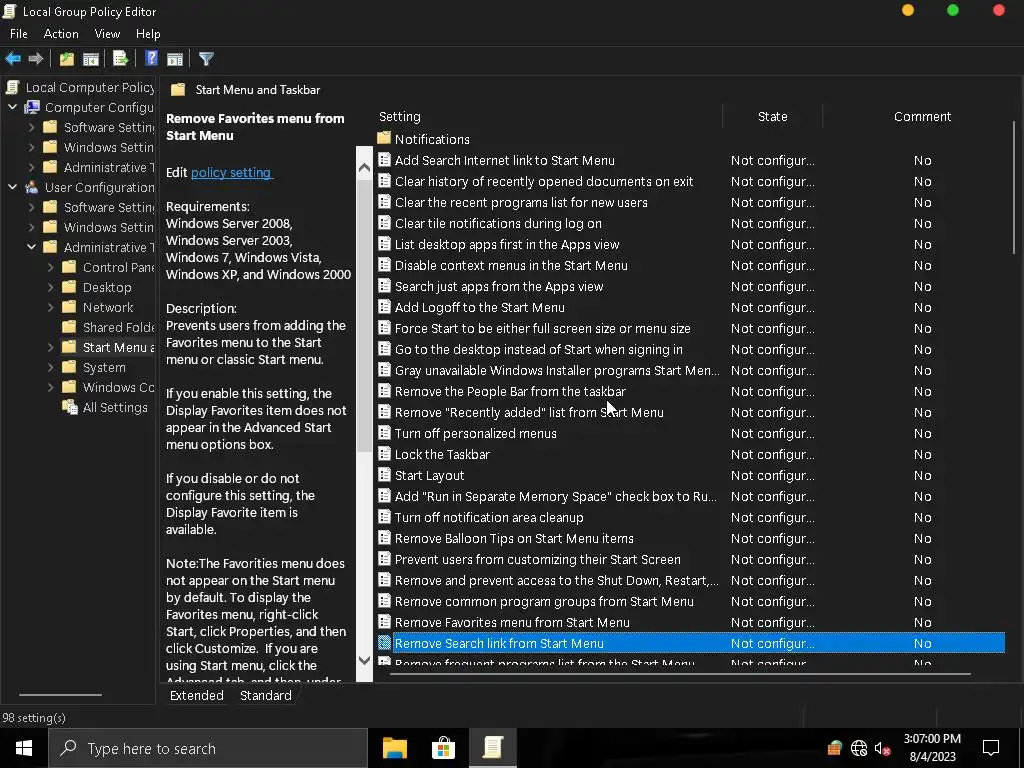Collapse the User Configuration node
This screenshot has height=768, width=1024.
tap(12, 187)
